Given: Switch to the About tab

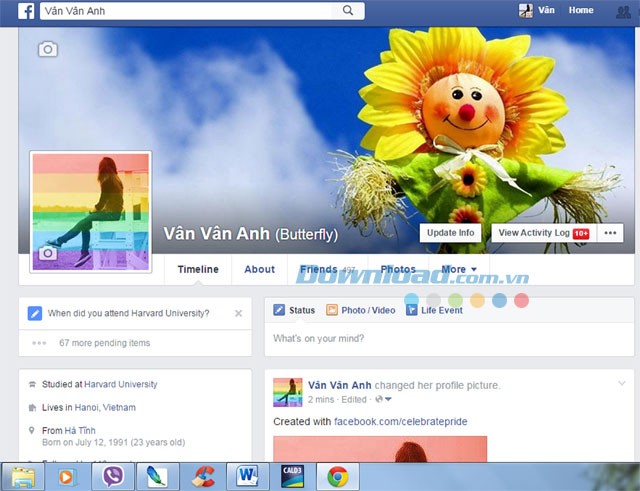Looking at the screenshot, I should (x=259, y=269).
